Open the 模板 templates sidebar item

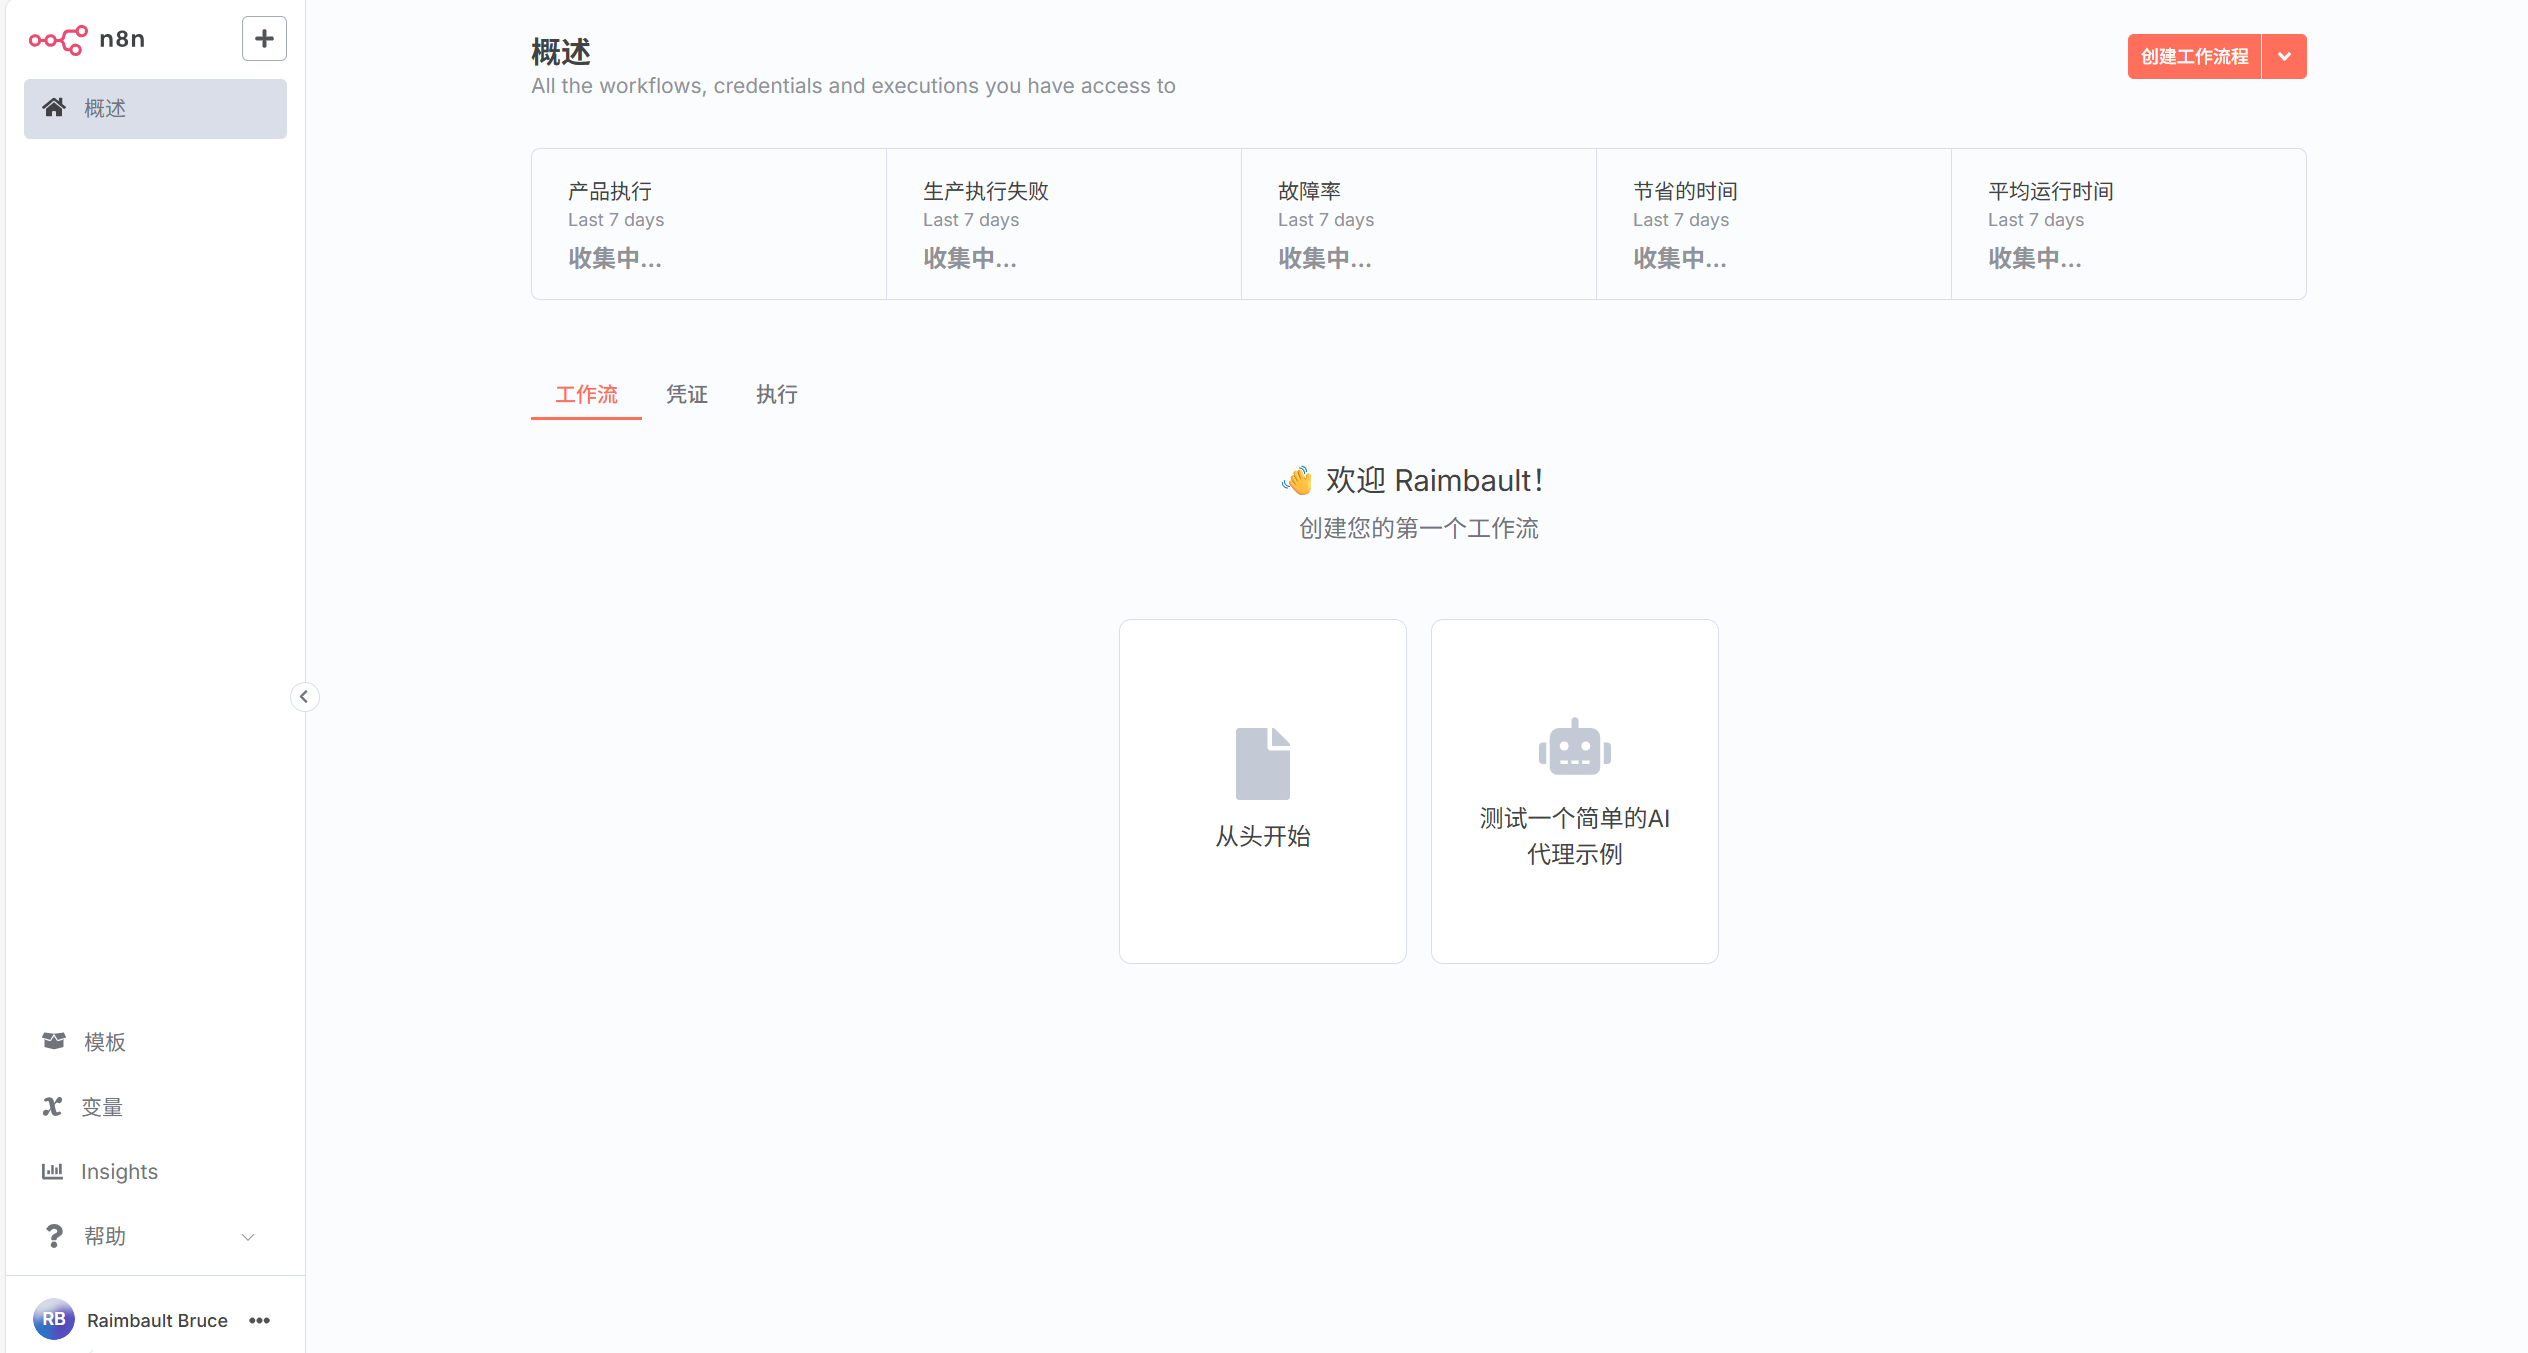pos(104,1042)
